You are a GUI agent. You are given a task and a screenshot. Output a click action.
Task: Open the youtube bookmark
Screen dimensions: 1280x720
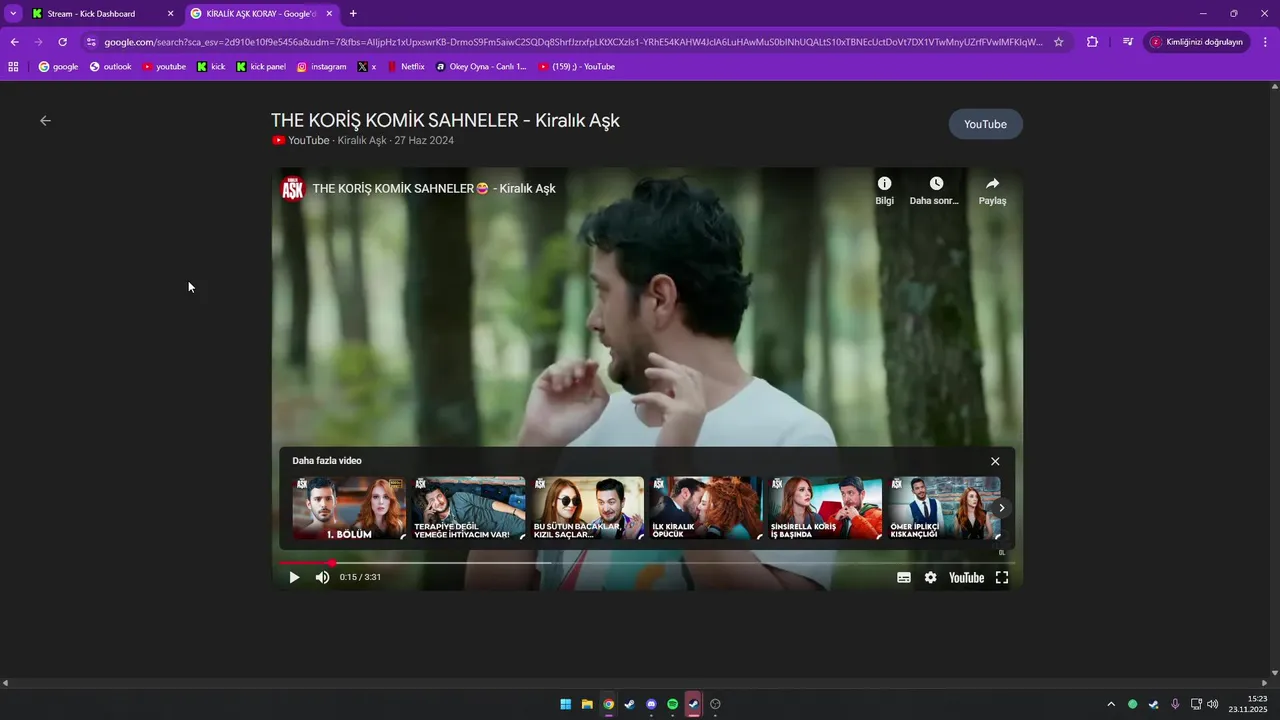click(x=164, y=67)
